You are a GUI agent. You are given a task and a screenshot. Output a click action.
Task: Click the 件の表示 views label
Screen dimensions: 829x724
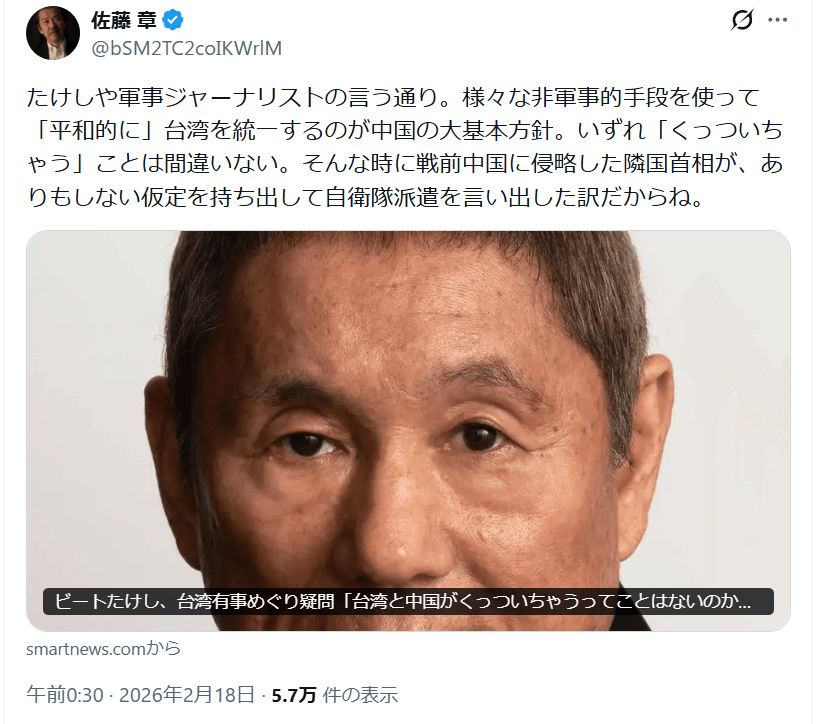point(360,695)
